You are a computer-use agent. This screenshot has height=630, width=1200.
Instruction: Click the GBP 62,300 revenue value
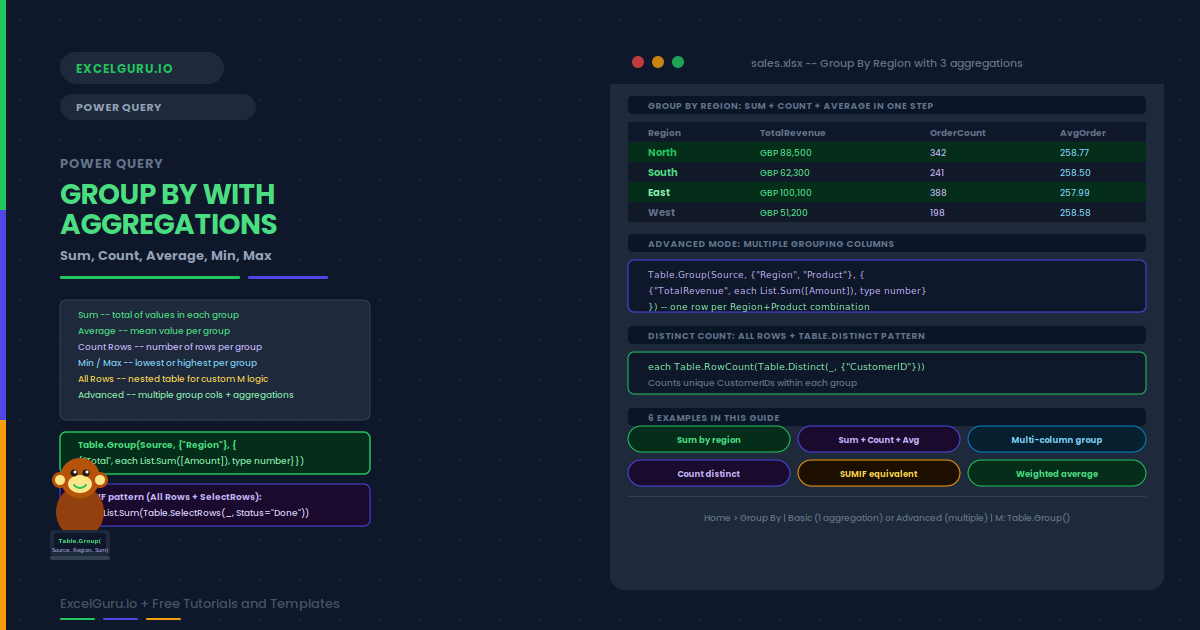point(785,172)
